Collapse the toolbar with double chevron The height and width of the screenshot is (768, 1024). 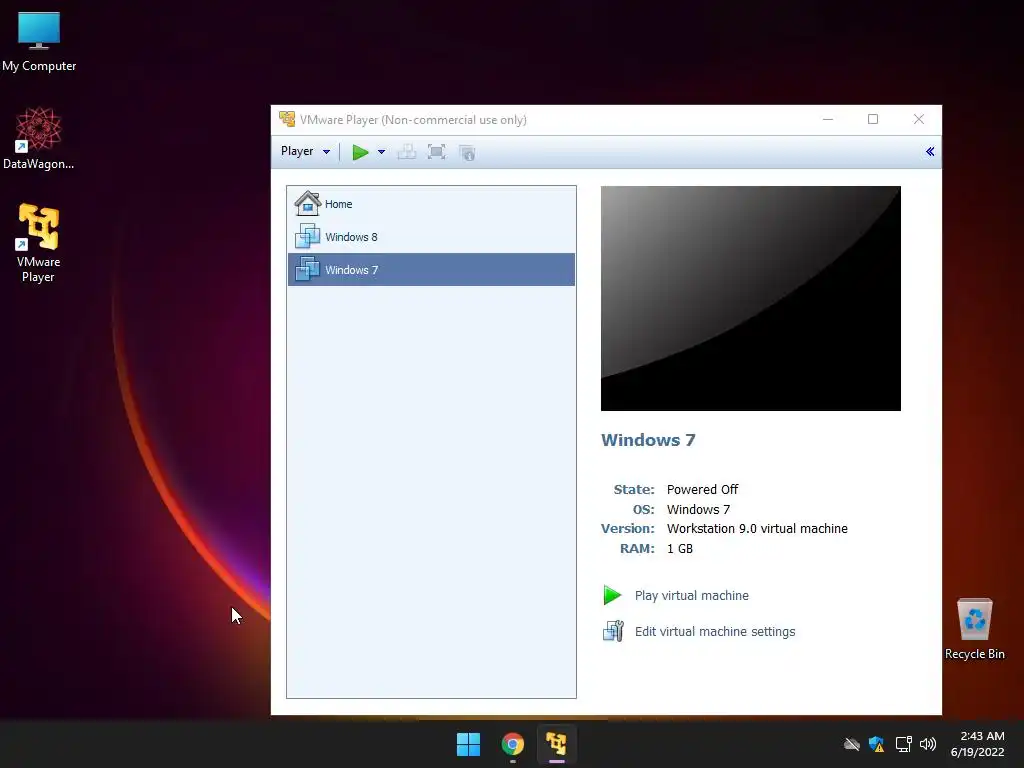point(930,152)
